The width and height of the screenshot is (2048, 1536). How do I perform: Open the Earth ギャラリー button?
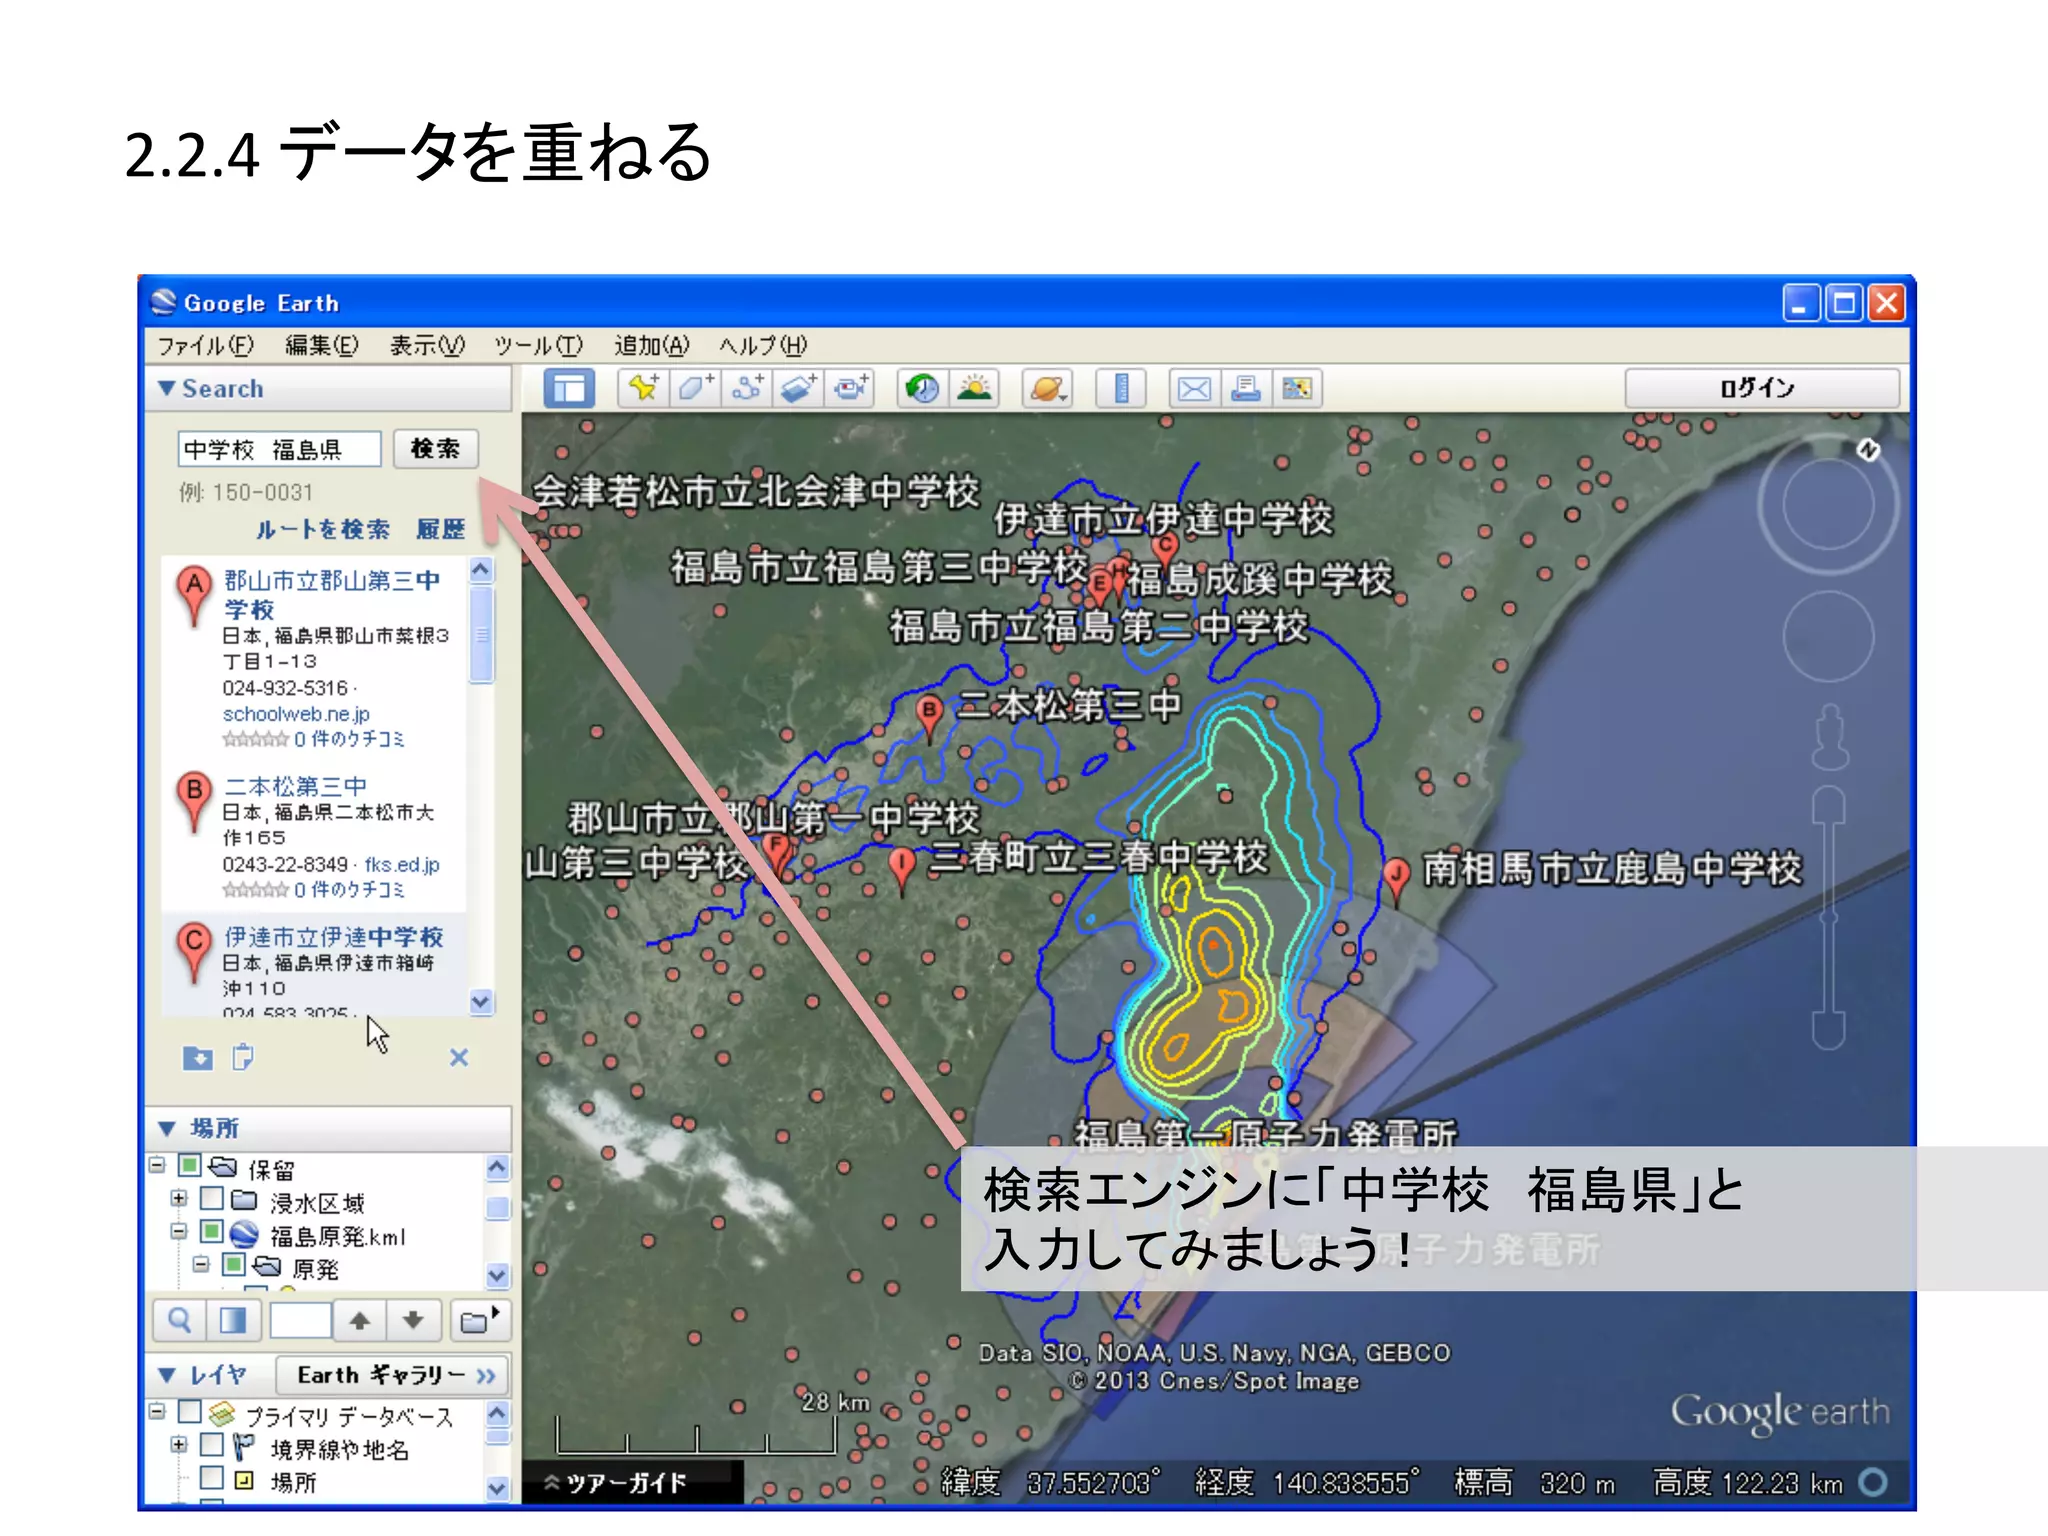pyautogui.click(x=393, y=1376)
